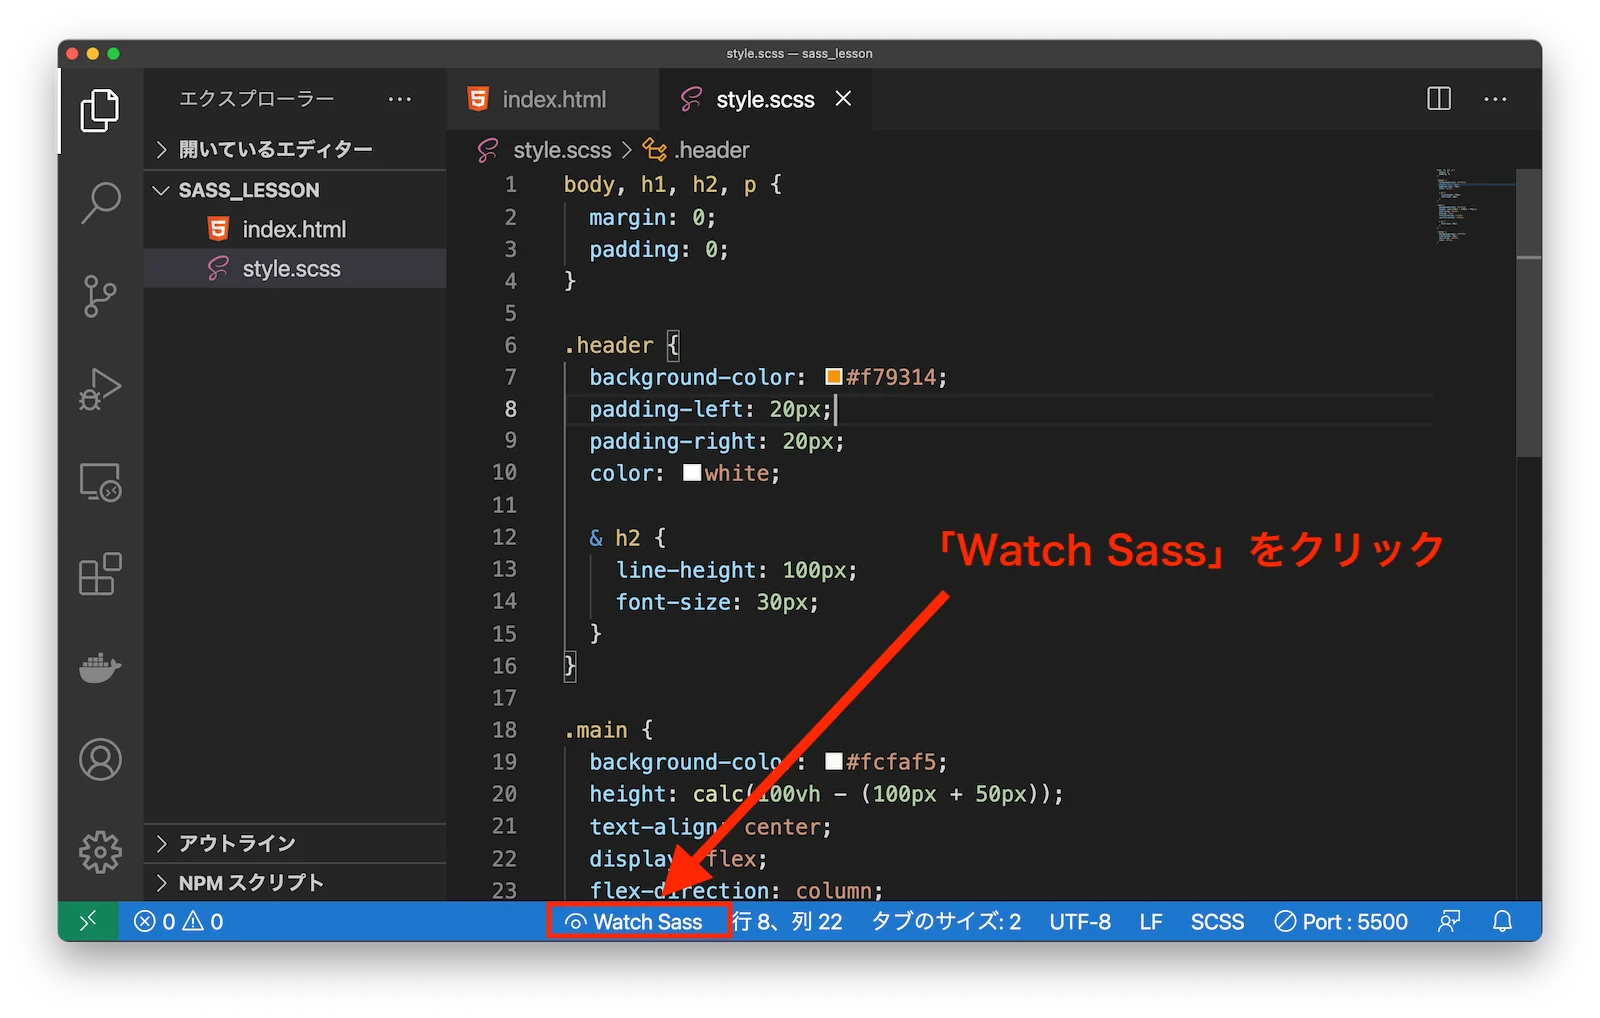Enable Watch Sass from the status bar
Viewport: 1600px width, 1018px height.
[x=637, y=921]
